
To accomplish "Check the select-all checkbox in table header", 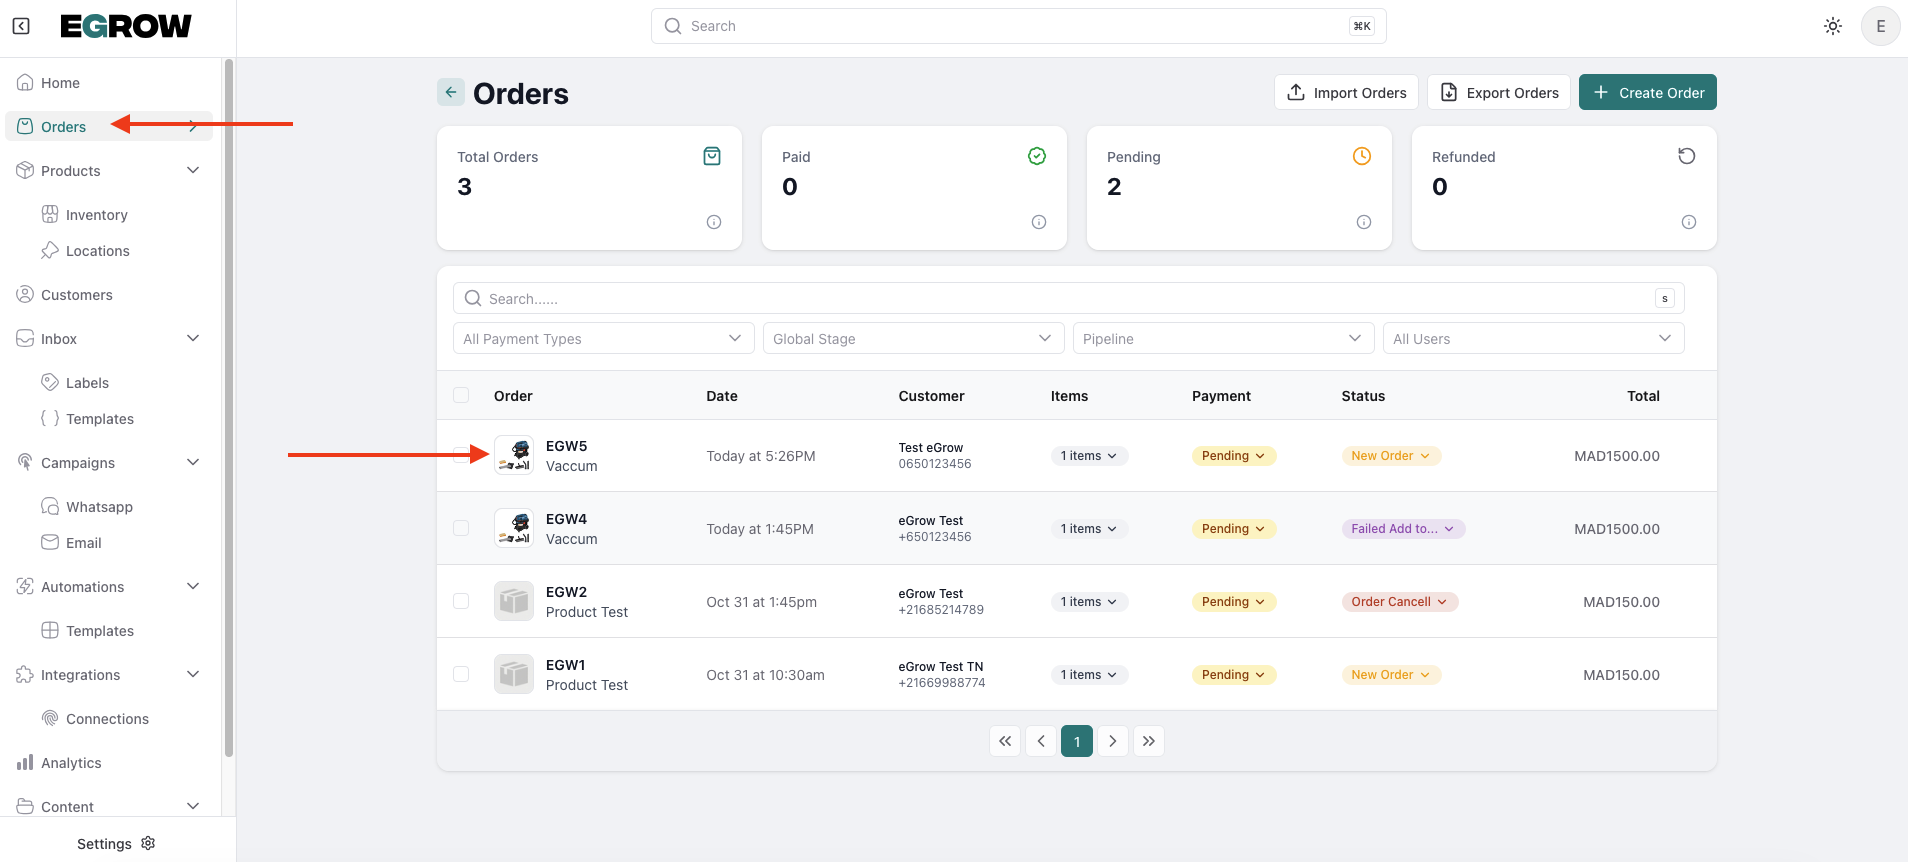I will pos(461,395).
